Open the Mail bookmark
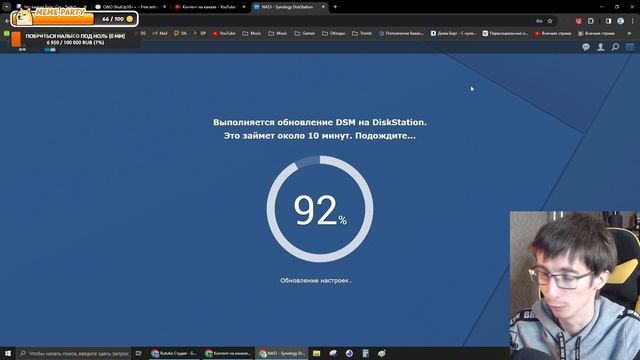This screenshot has width=640, height=360. coord(160,33)
